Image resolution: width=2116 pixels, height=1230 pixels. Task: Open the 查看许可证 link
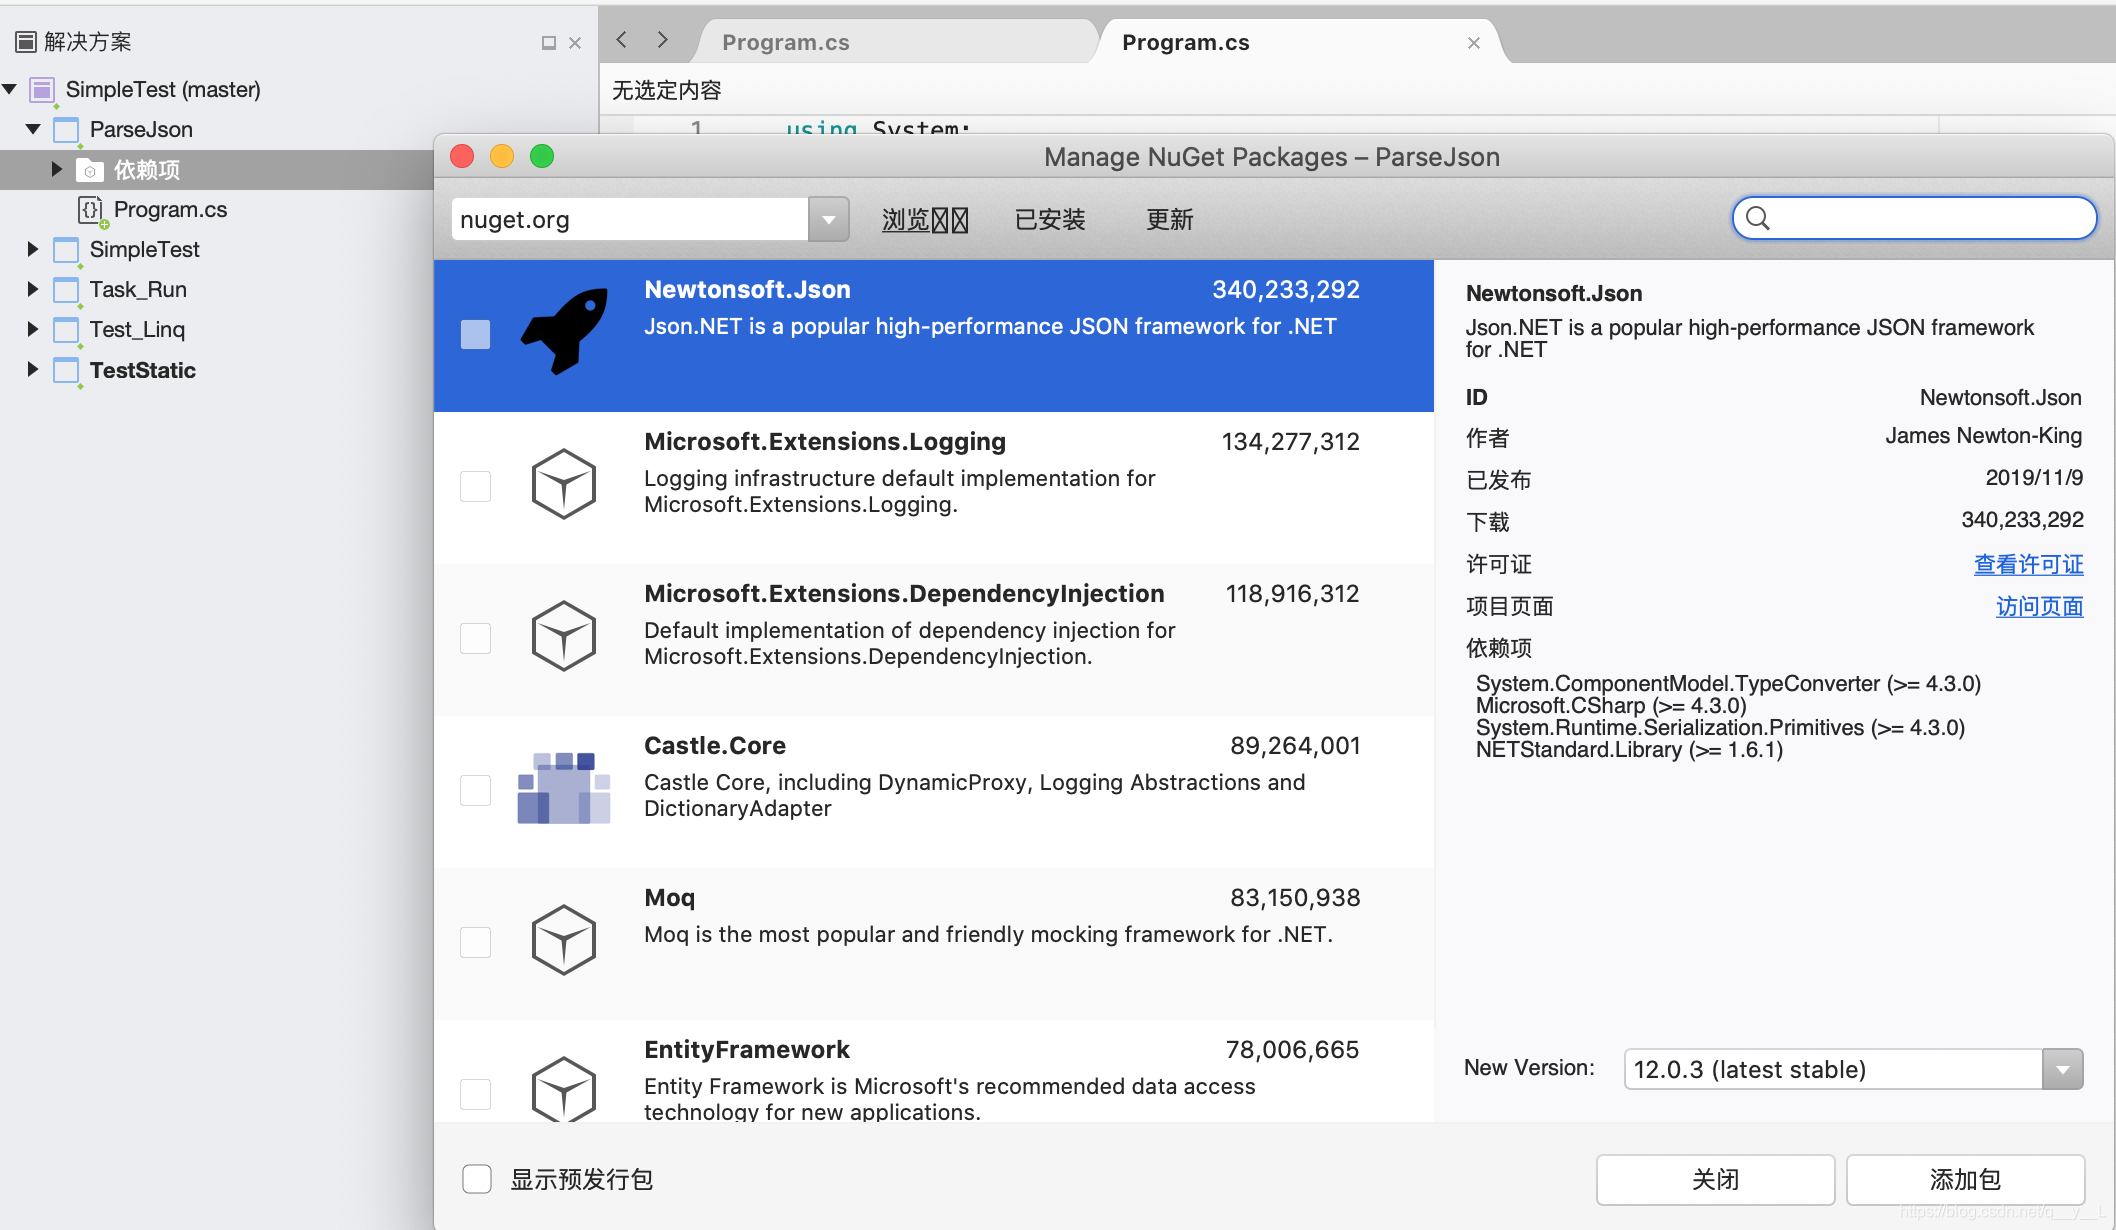(x=2028, y=565)
